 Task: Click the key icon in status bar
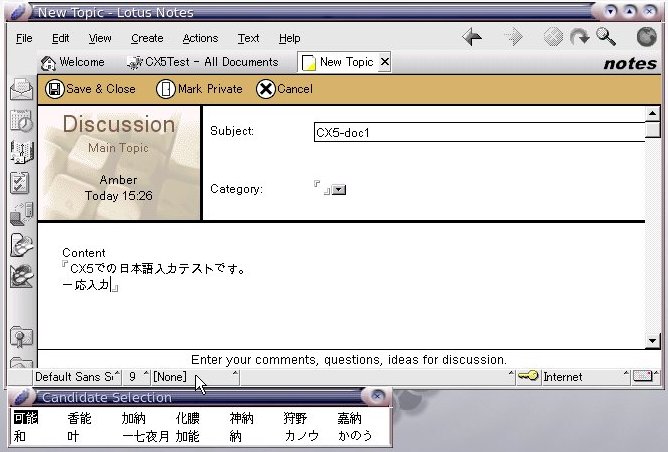click(528, 376)
